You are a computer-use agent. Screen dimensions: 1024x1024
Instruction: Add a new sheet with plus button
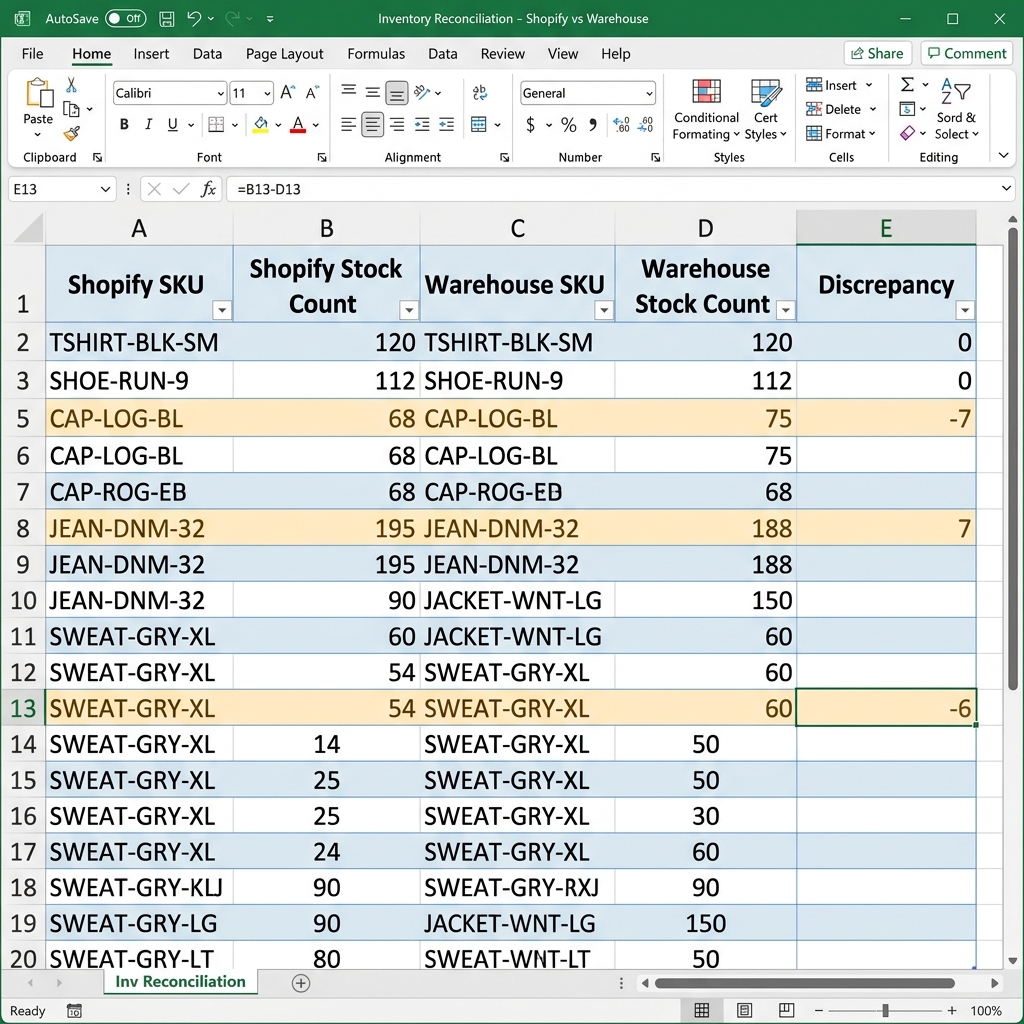[x=301, y=983]
